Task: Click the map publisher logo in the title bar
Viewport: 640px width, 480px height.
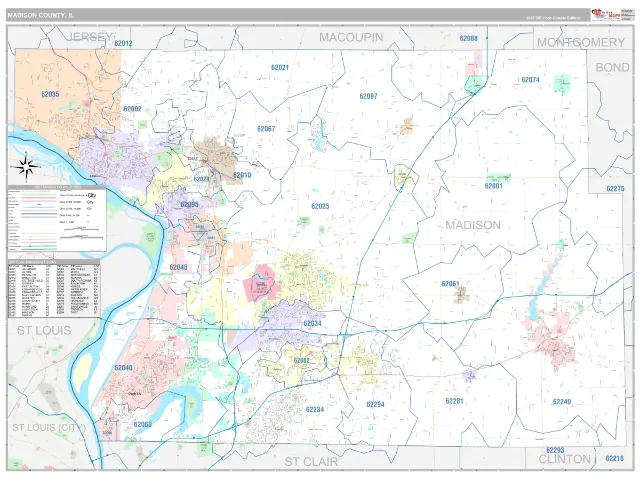Action: tap(606, 15)
